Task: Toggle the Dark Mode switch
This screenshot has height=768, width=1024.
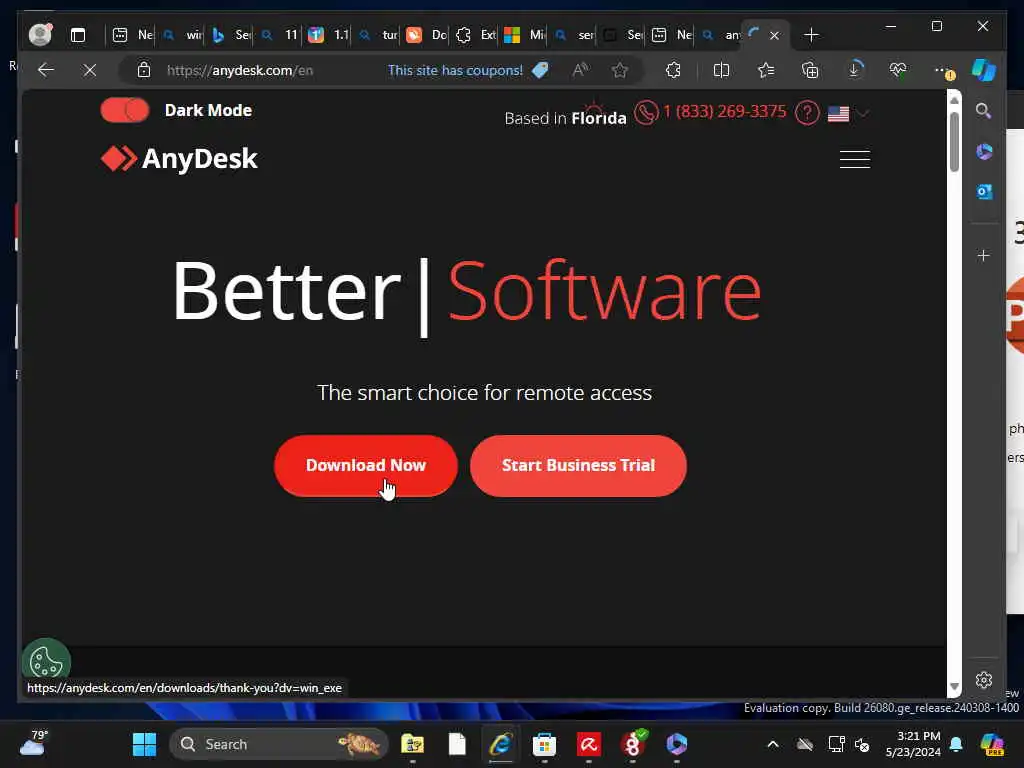Action: 125,110
